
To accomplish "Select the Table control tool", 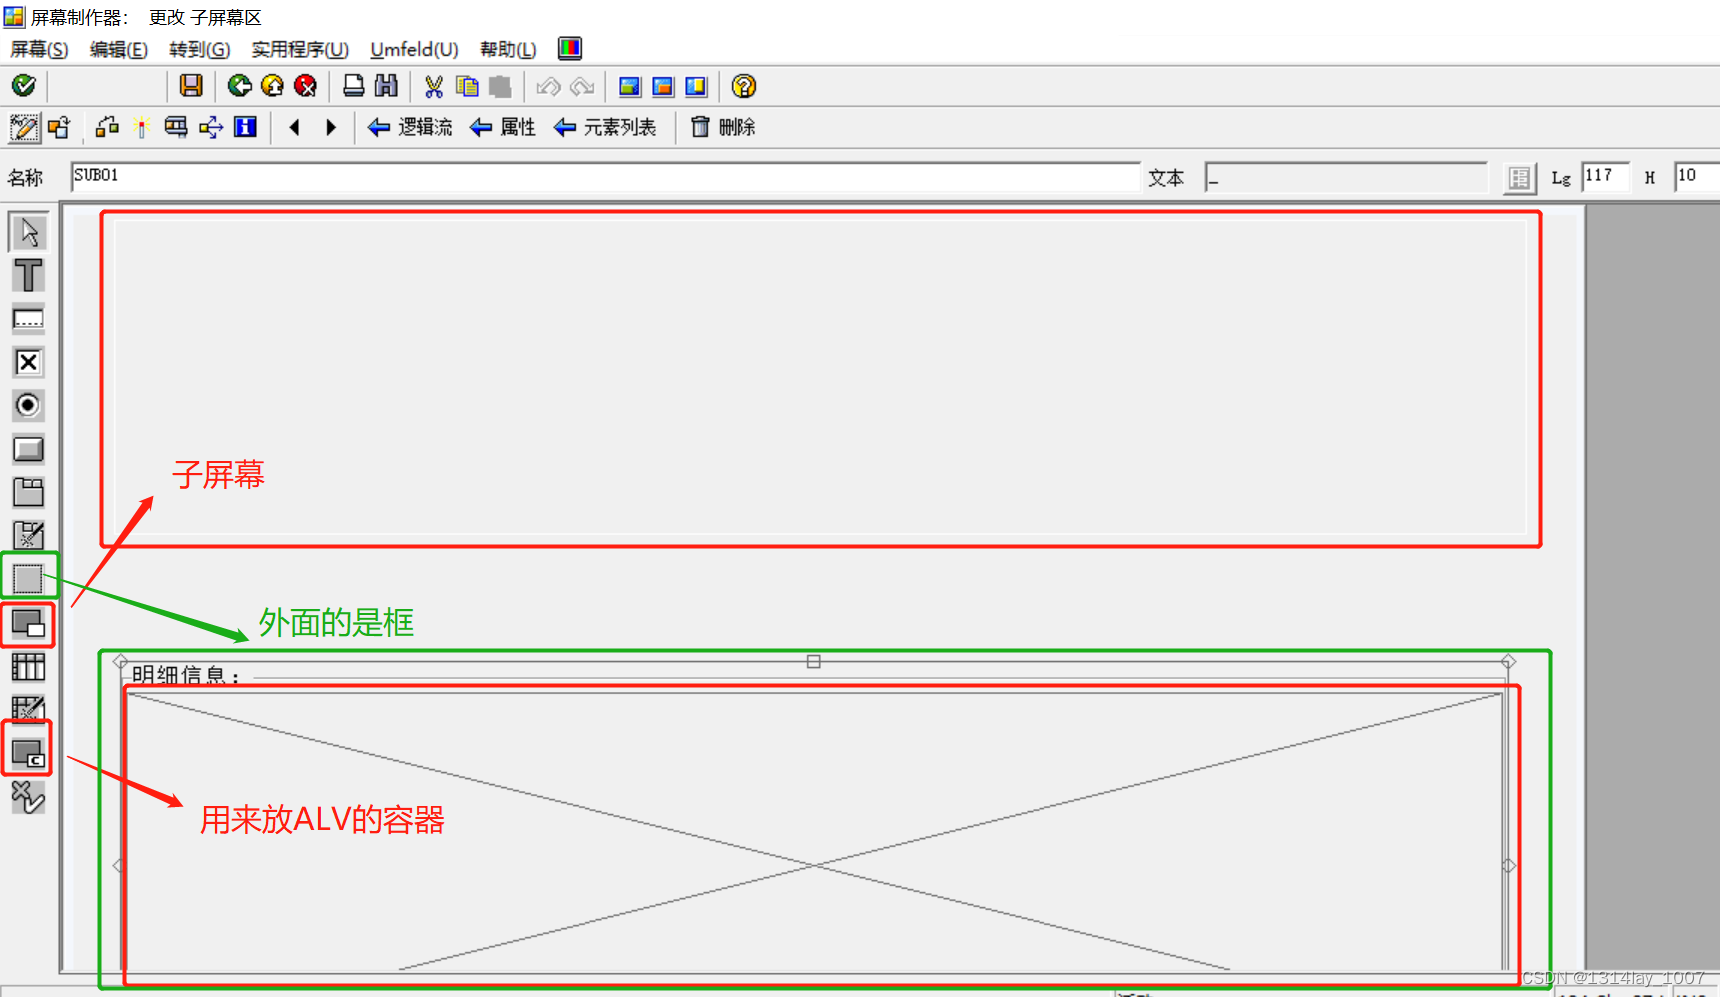I will pyautogui.click(x=28, y=667).
